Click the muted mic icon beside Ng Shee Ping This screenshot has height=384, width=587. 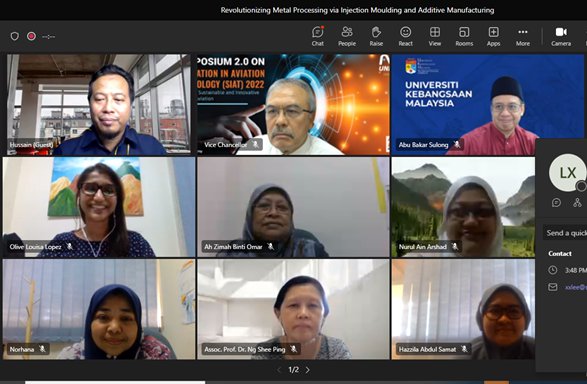(294, 349)
